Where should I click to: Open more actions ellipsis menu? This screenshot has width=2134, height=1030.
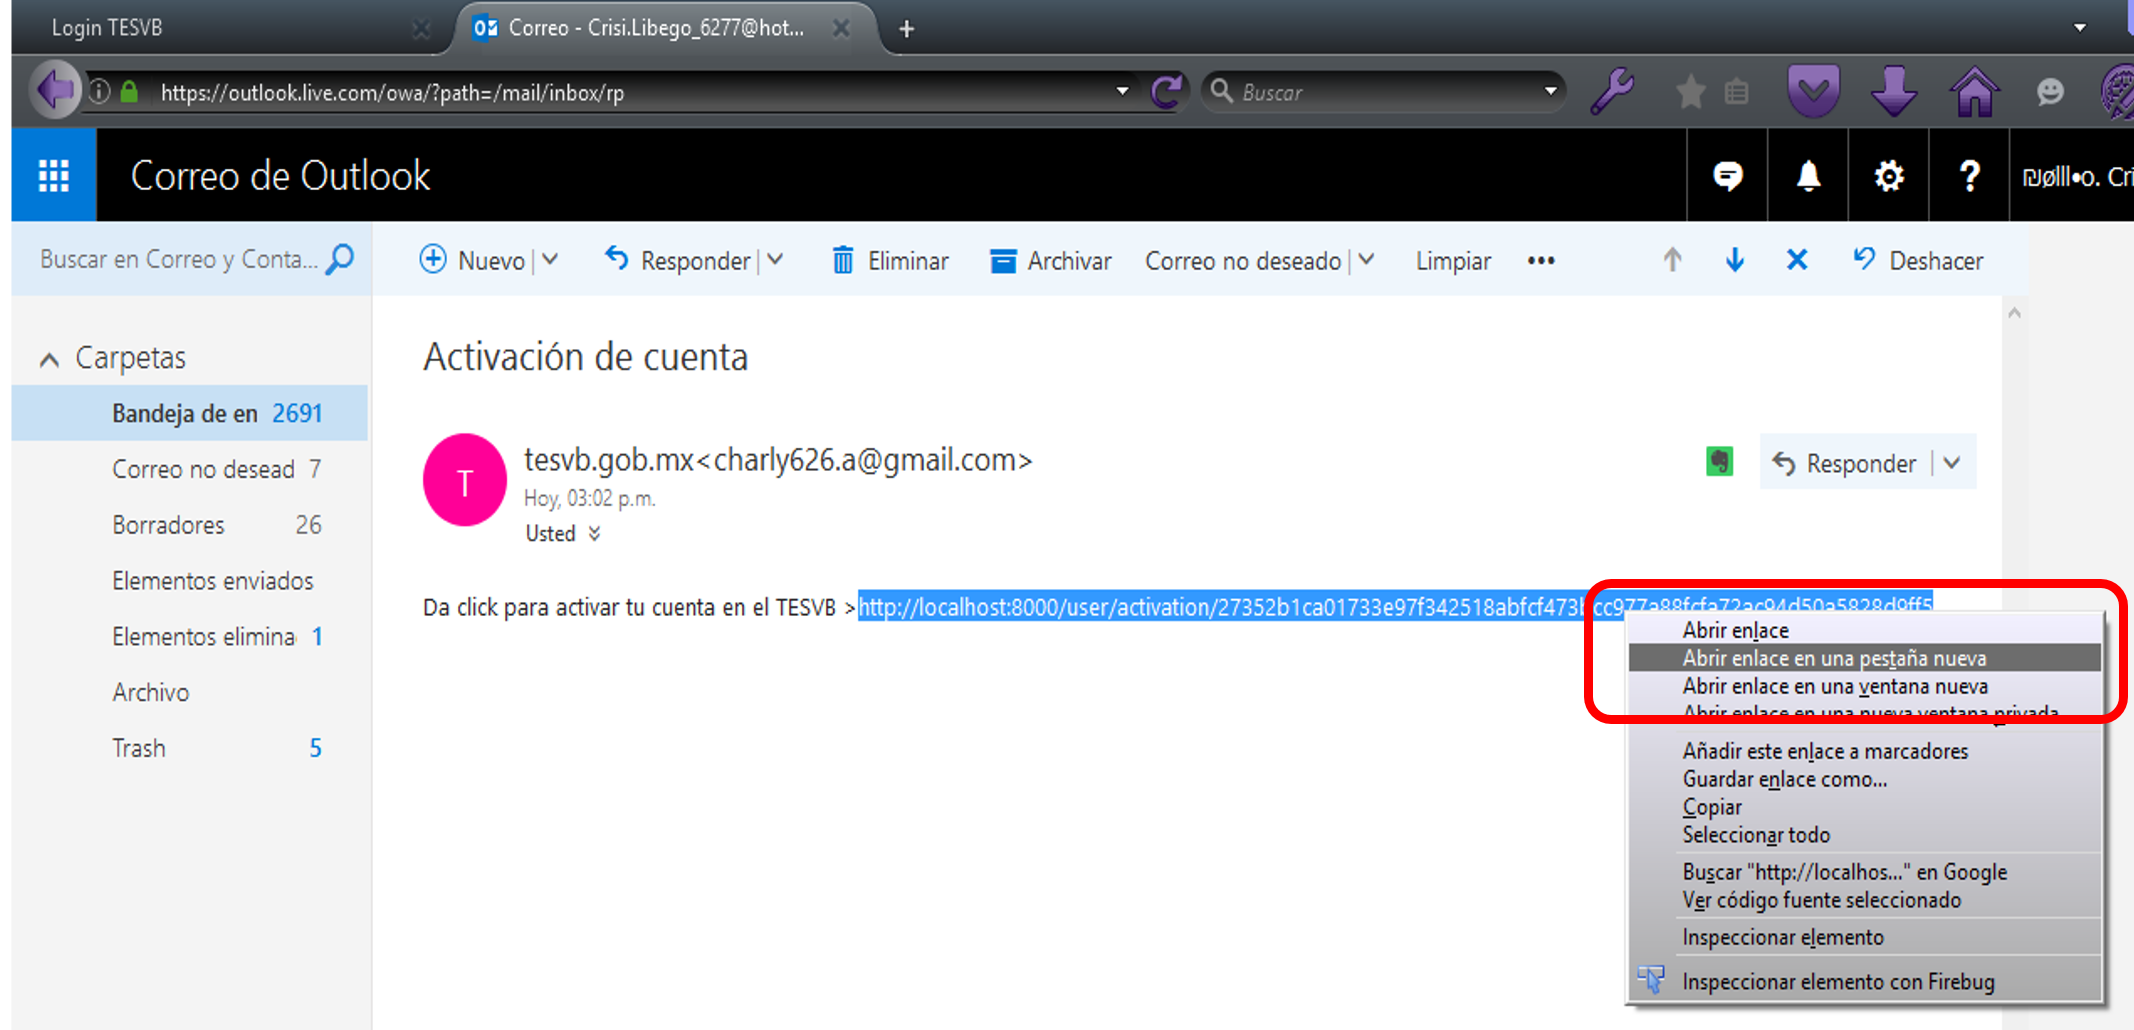(x=1541, y=260)
